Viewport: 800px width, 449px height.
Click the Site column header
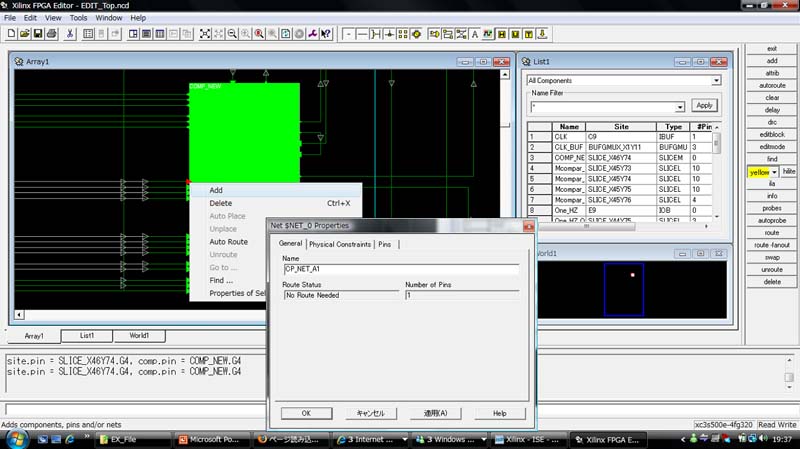point(621,127)
